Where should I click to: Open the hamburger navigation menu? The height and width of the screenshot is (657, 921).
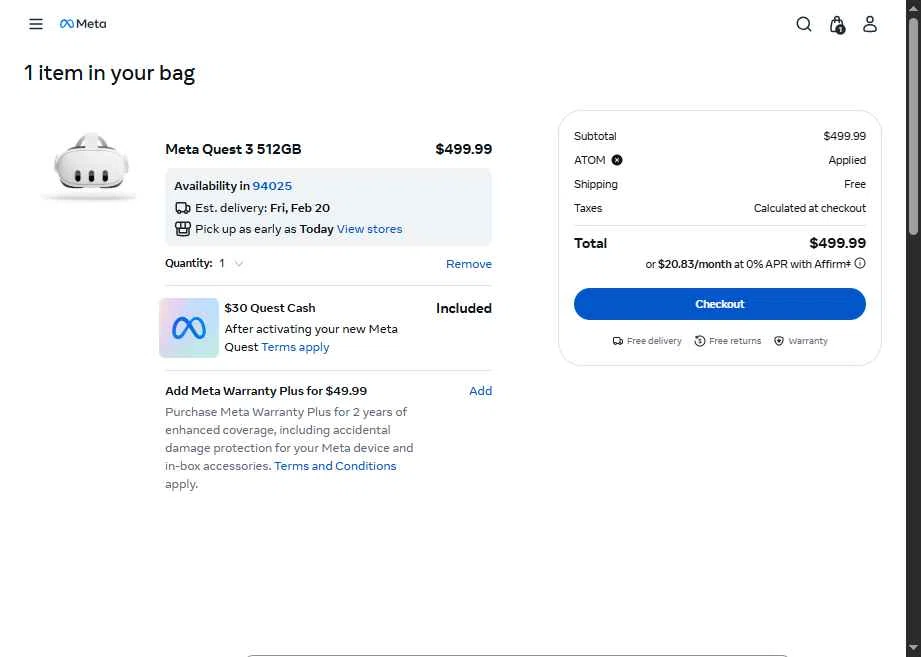coord(36,24)
